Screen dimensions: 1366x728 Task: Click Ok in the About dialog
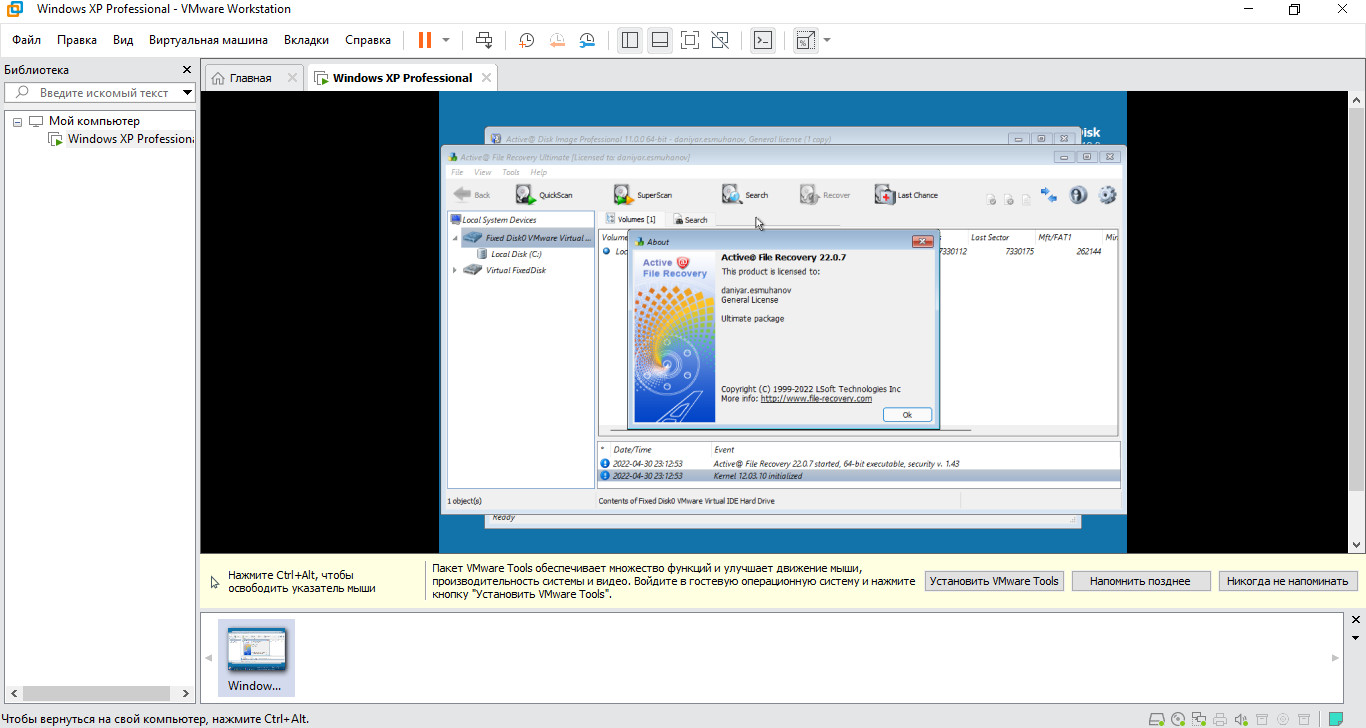click(907, 414)
